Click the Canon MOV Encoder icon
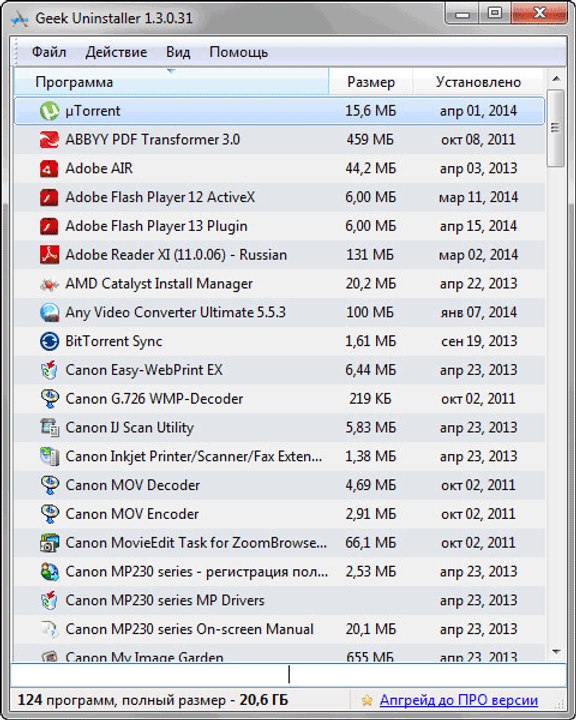The height and width of the screenshot is (720, 576). [x=49, y=514]
